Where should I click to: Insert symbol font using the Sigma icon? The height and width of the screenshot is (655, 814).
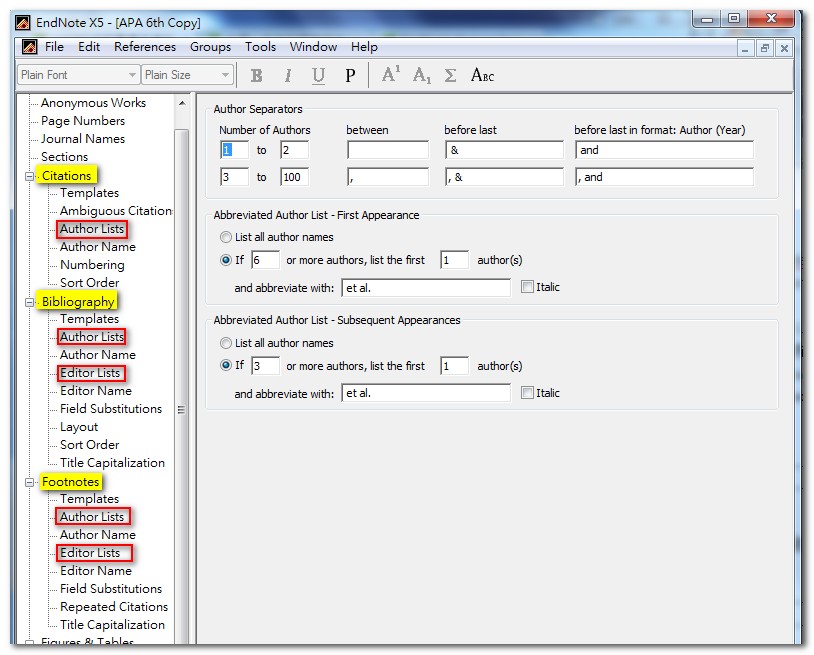450,75
